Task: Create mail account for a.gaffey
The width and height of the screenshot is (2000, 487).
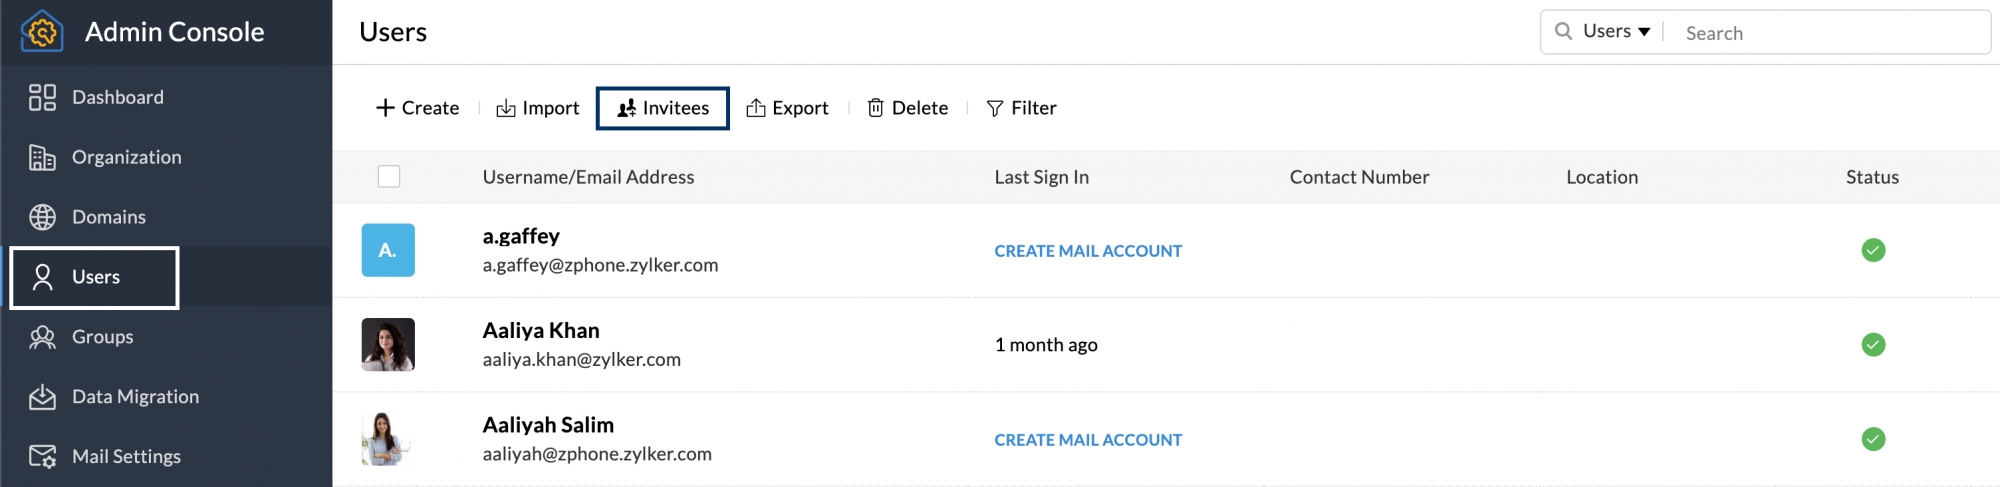Action: (x=1088, y=251)
